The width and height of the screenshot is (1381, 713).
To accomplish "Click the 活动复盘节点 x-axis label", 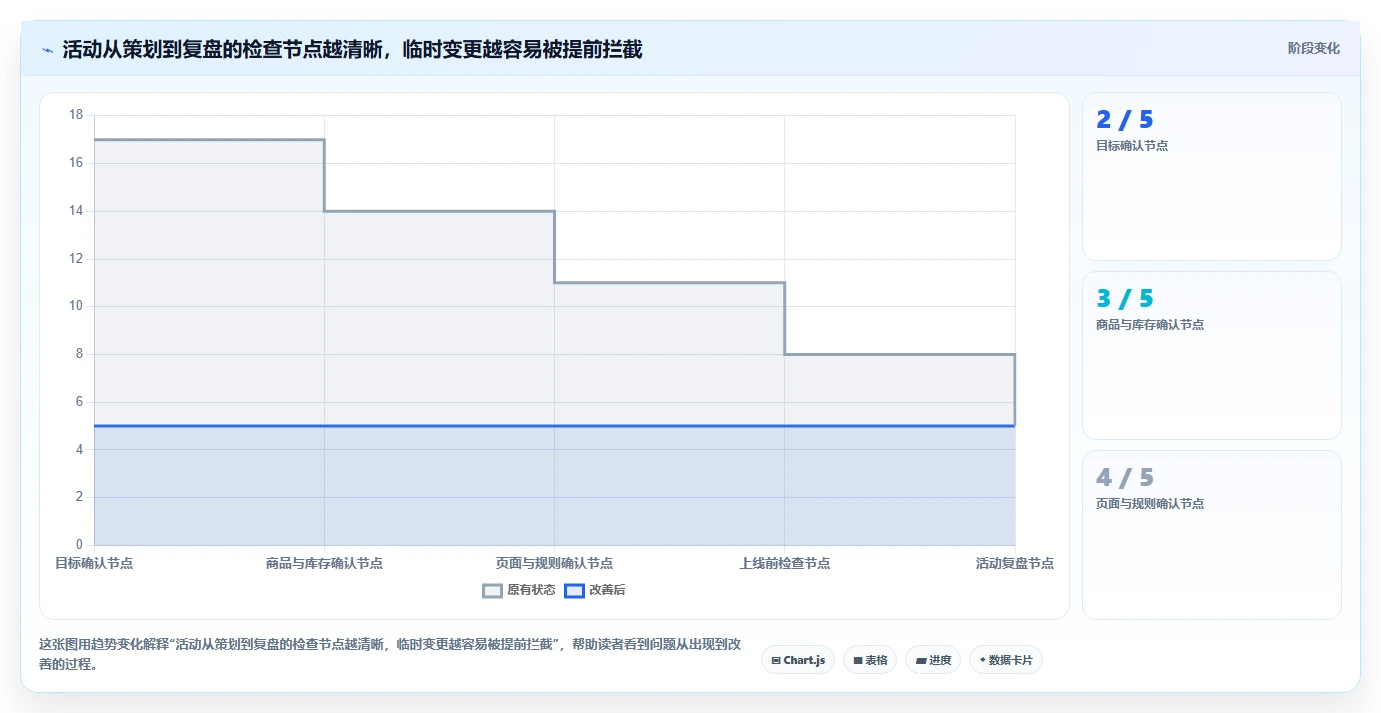I will (1015, 563).
